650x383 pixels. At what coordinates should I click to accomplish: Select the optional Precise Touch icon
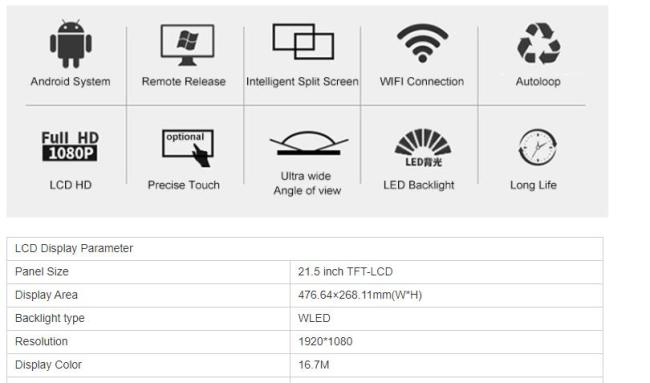(188, 148)
